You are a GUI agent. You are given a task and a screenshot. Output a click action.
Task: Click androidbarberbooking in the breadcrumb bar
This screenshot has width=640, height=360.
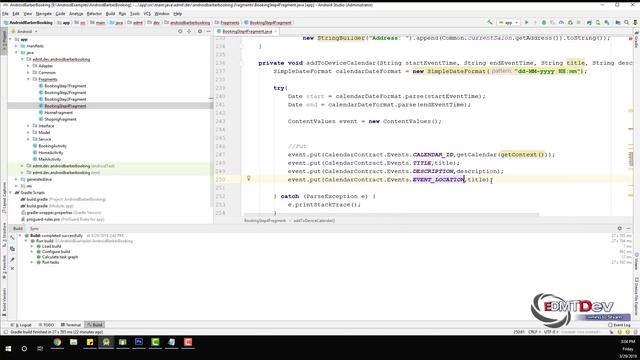coord(187,22)
